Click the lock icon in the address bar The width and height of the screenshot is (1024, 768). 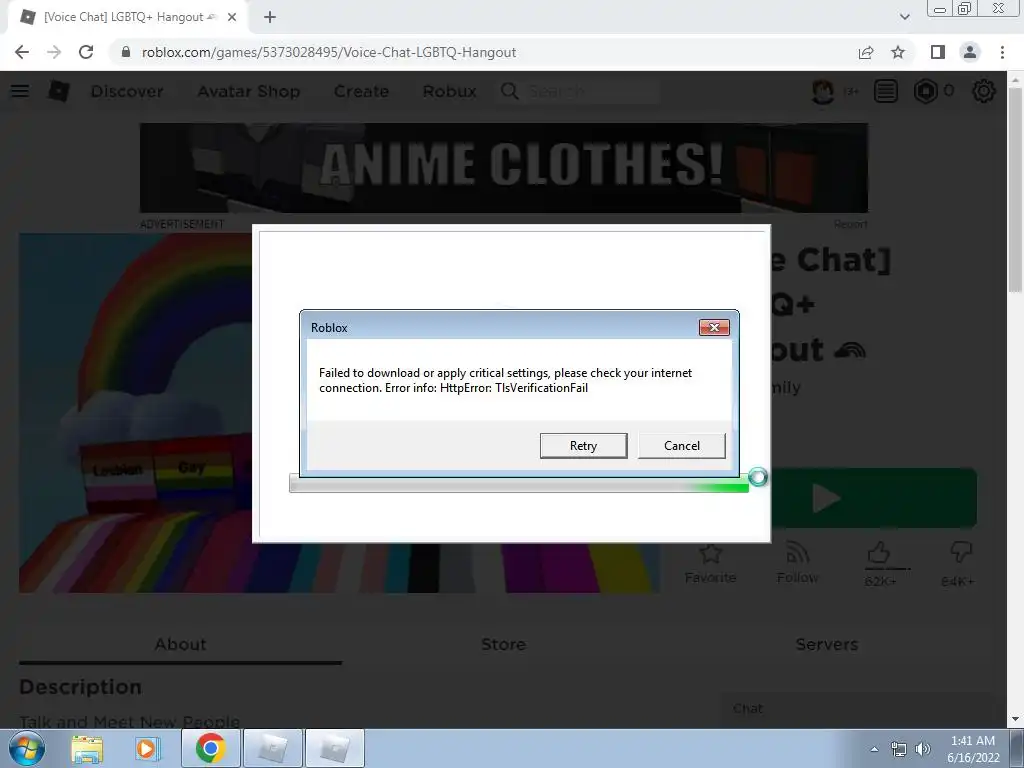126,52
